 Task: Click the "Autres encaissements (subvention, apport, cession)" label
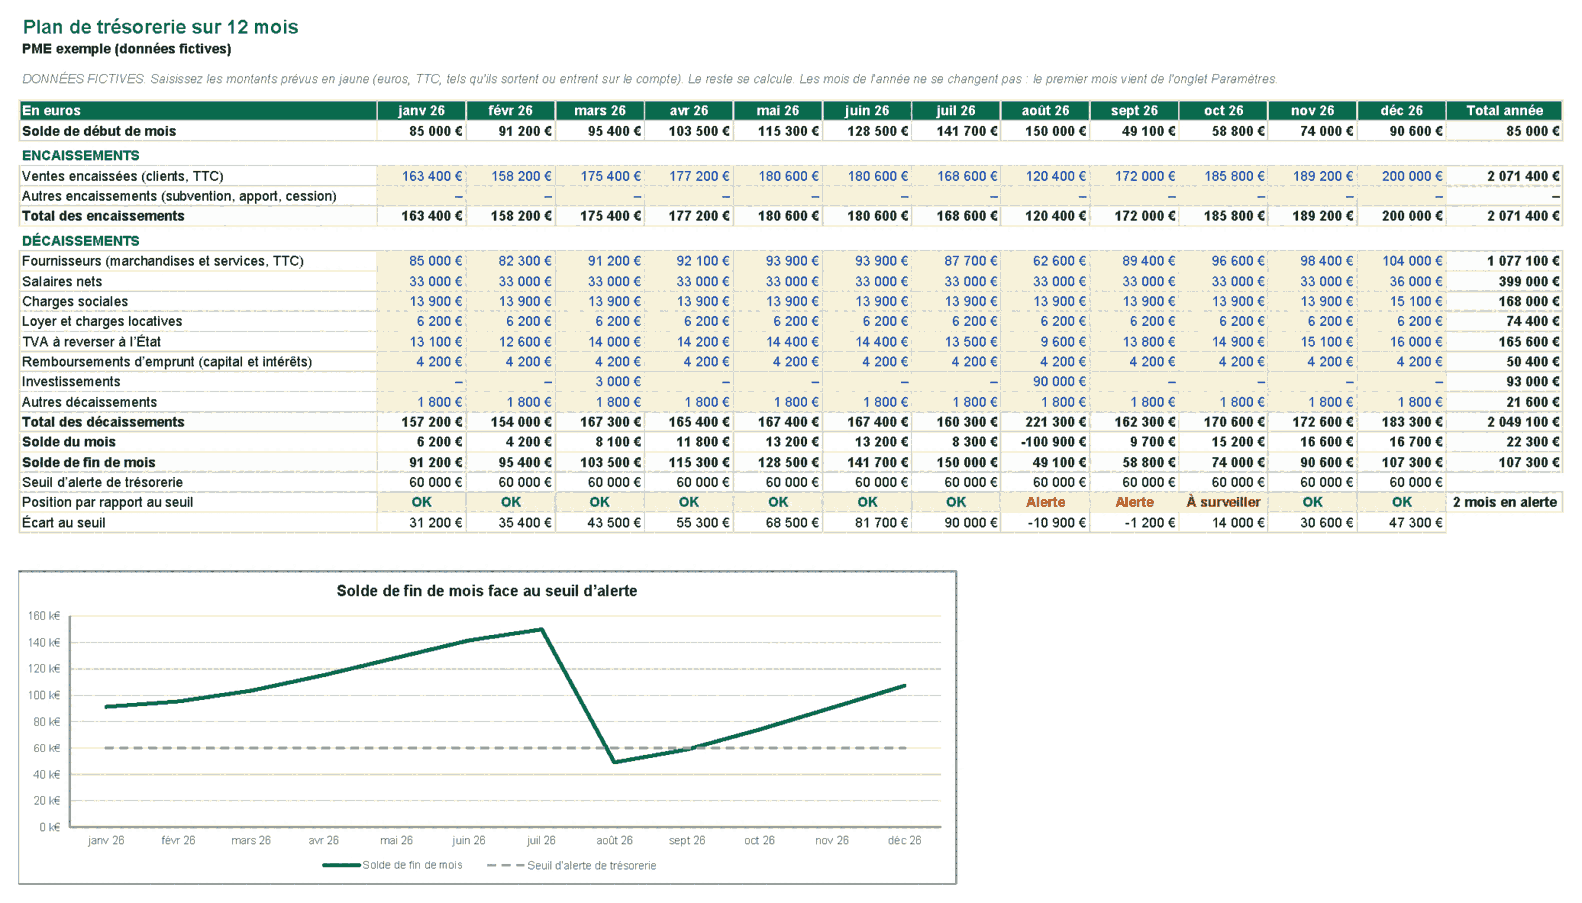[179, 196]
